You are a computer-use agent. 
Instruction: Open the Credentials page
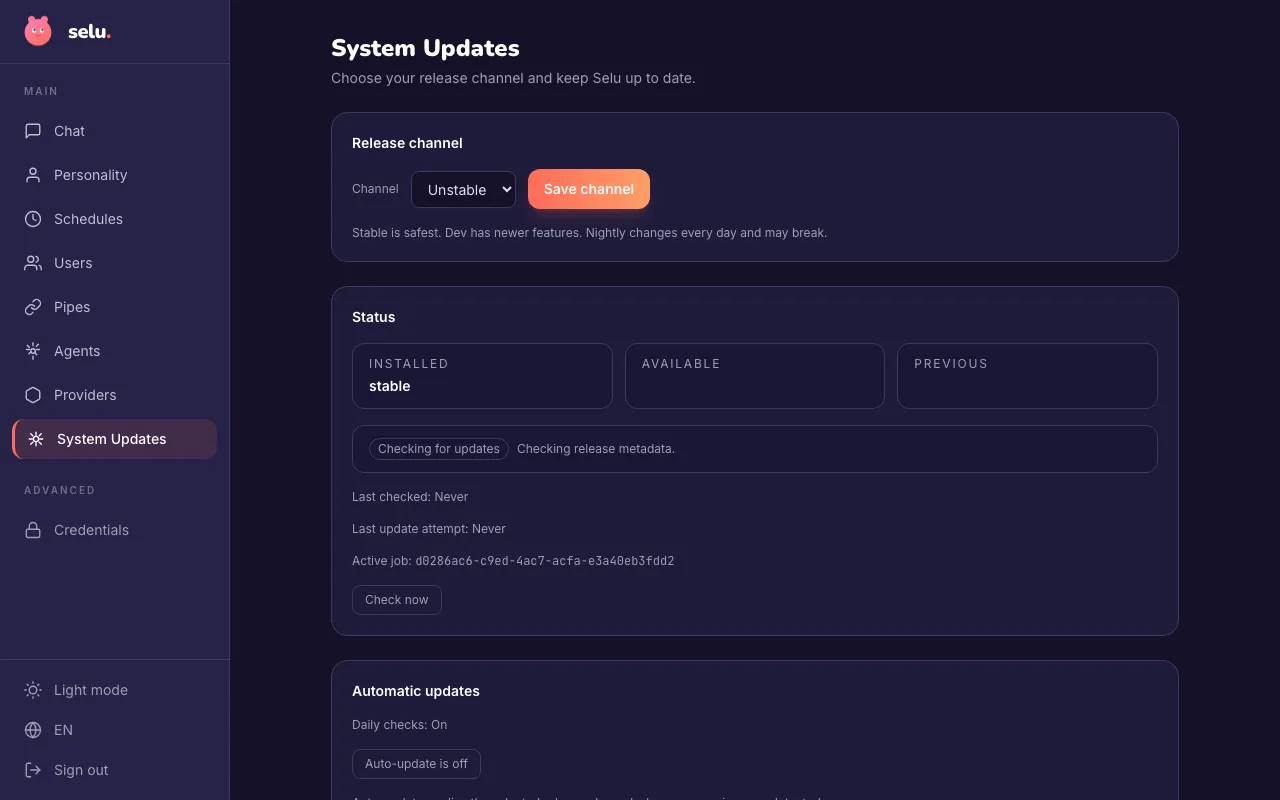(x=114, y=530)
